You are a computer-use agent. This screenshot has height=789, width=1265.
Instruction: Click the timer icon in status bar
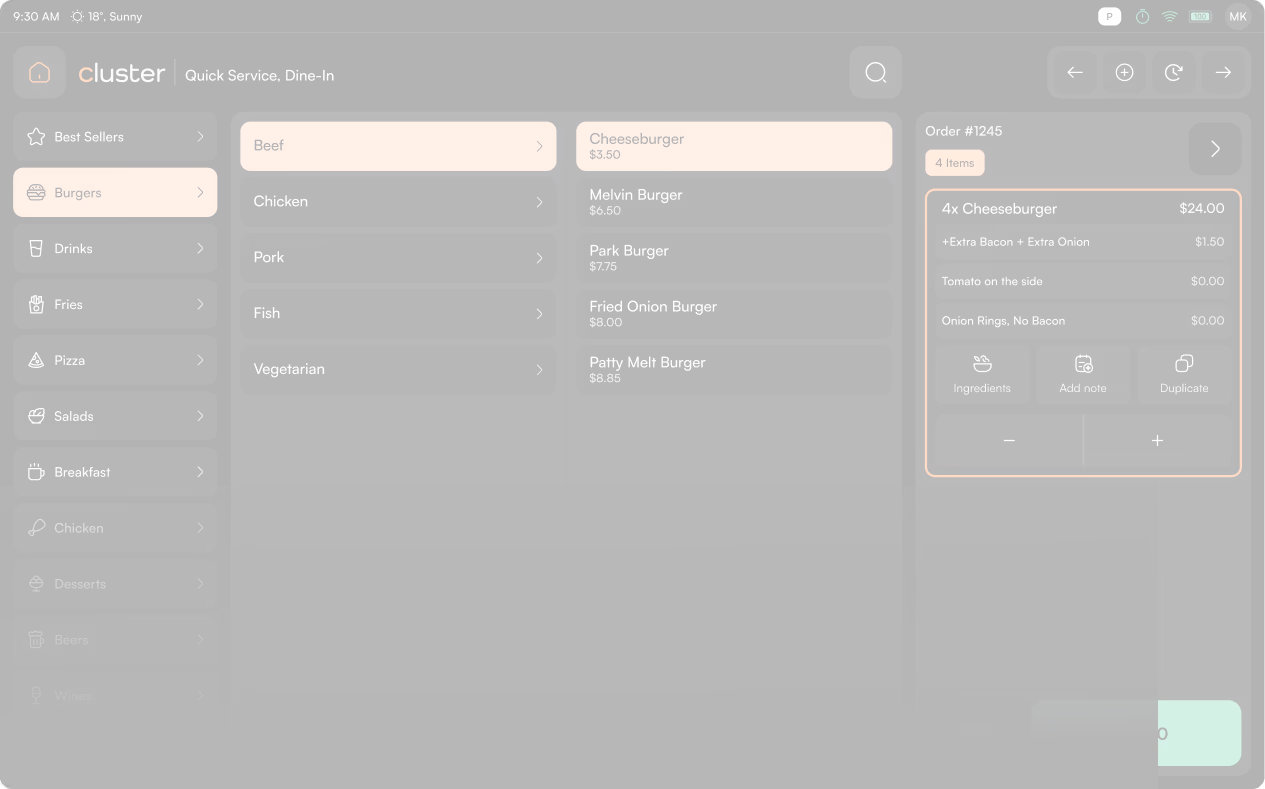tap(1142, 17)
